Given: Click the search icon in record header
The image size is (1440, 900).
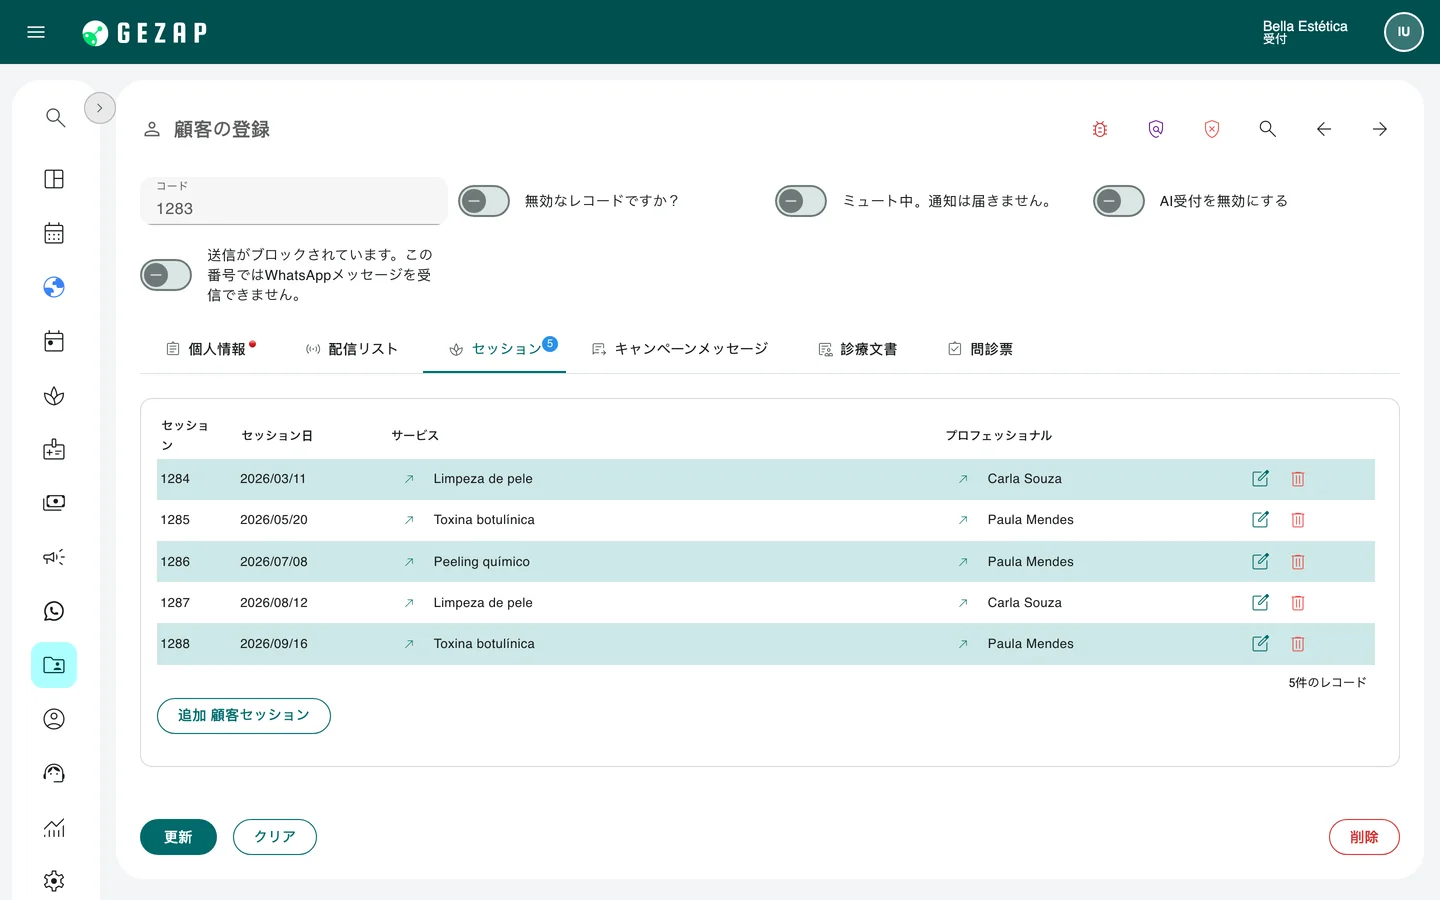Looking at the screenshot, I should click(1268, 129).
